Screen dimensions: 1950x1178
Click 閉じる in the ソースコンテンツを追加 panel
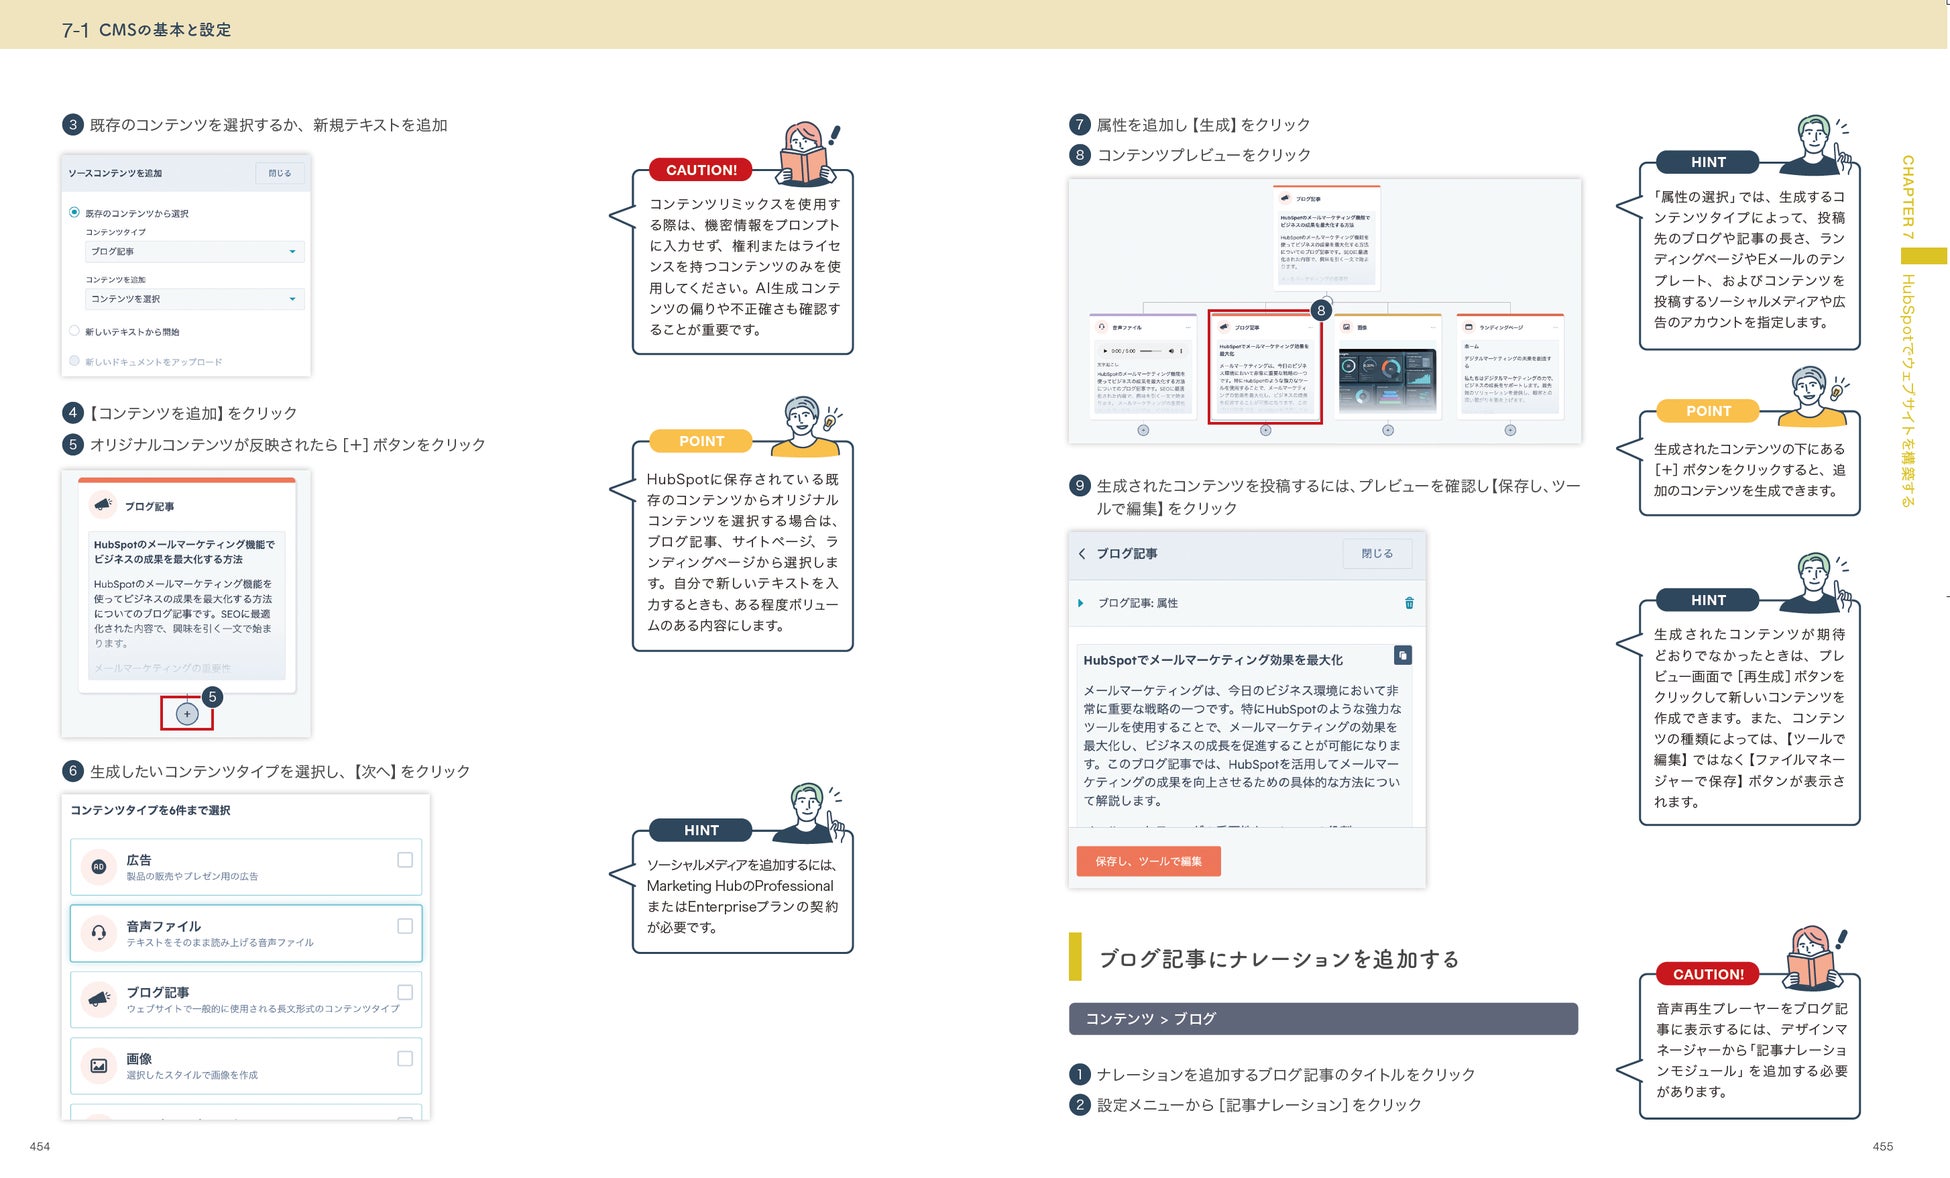coord(280,173)
